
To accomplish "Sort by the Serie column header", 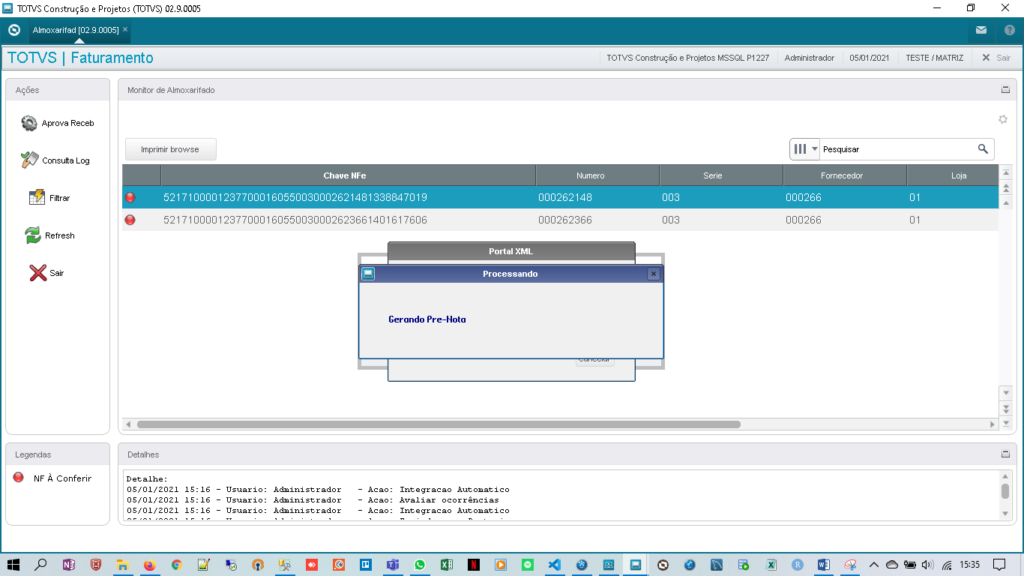I will coord(721,175).
